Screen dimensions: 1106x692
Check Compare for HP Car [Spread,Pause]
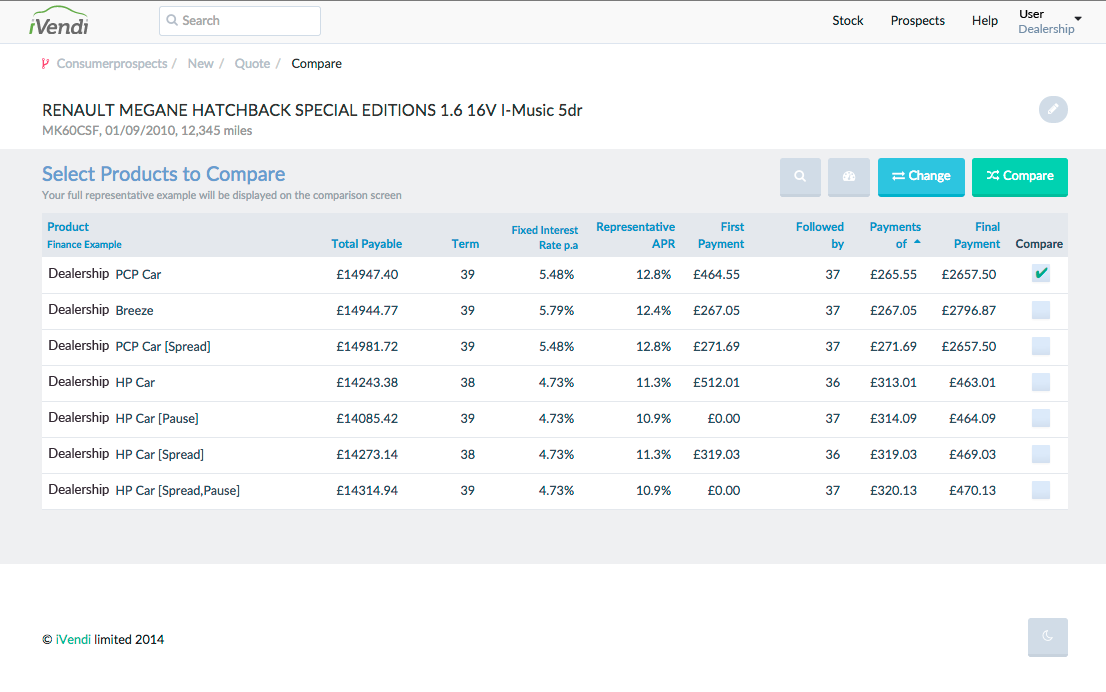pyautogui.click(x=1040, y=490)
